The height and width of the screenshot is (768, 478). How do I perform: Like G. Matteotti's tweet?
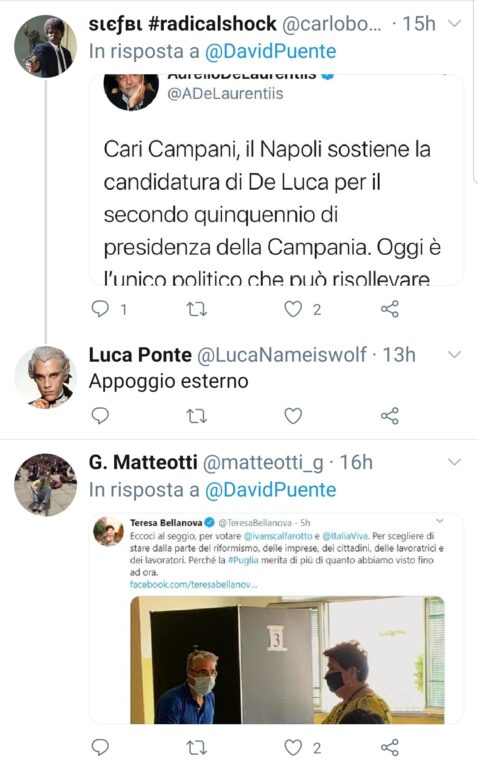[293, 747]
